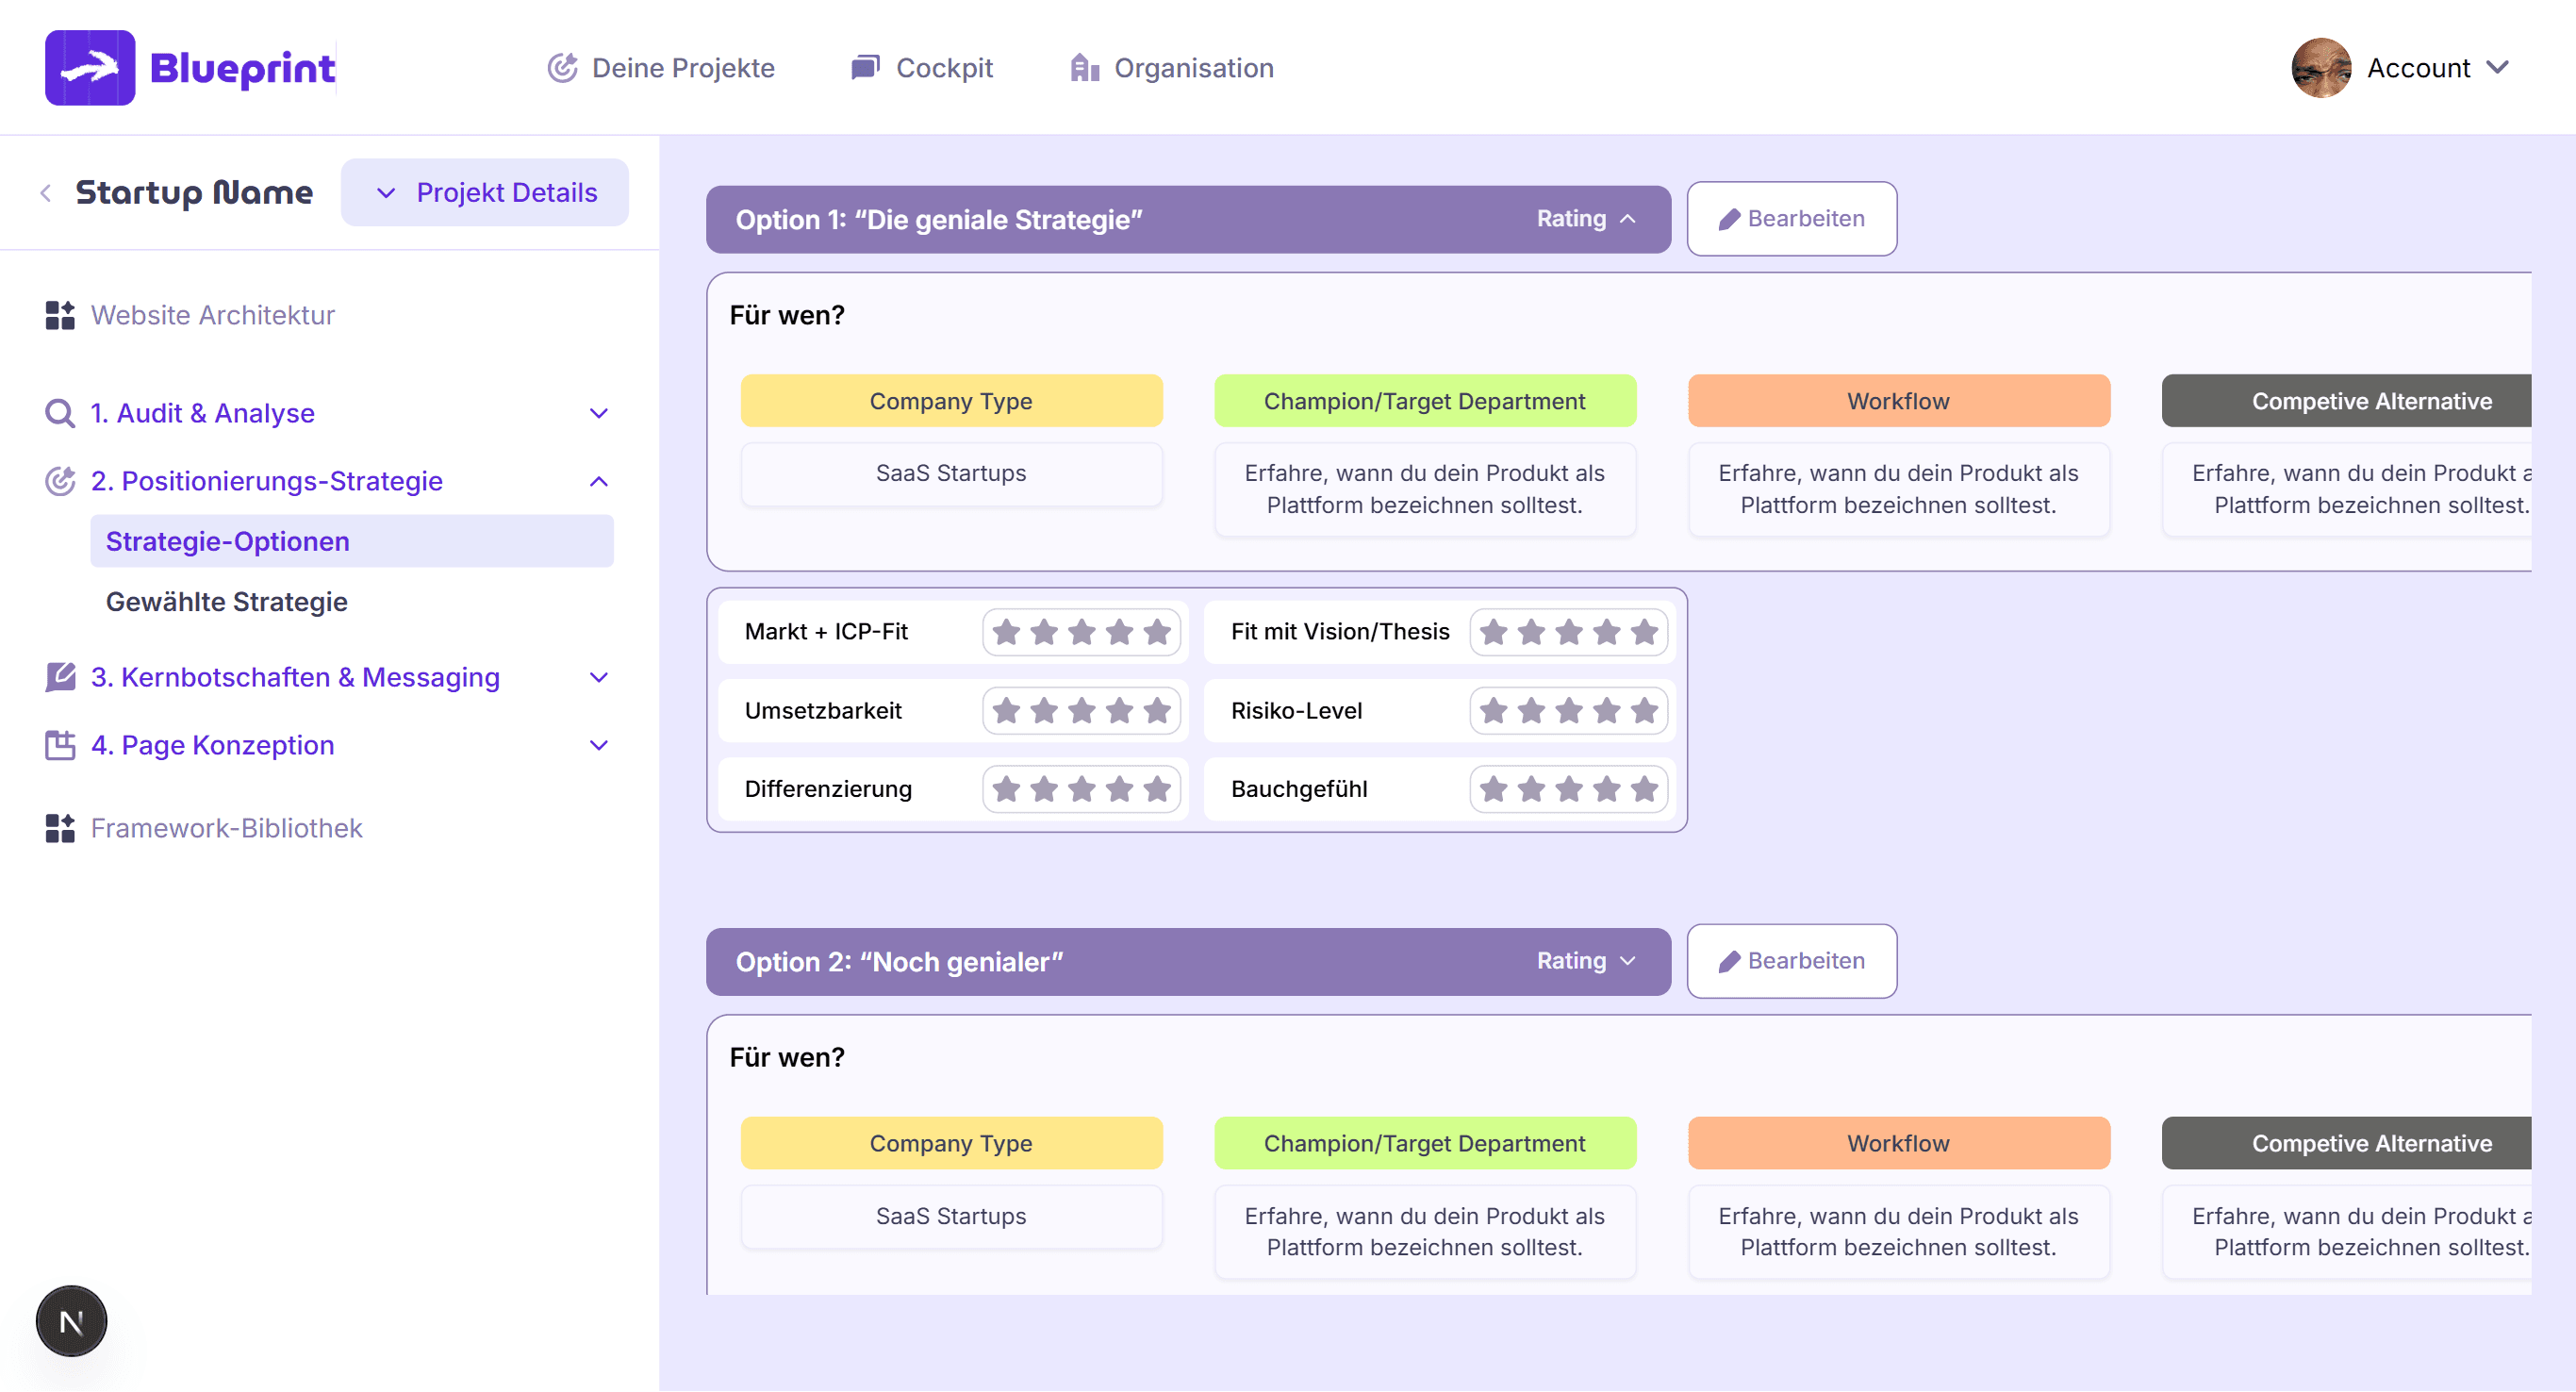This screenshot has height=1392, width=2576.
Task: Click the Website Architektur grid icon
Action: click(60, 315)
